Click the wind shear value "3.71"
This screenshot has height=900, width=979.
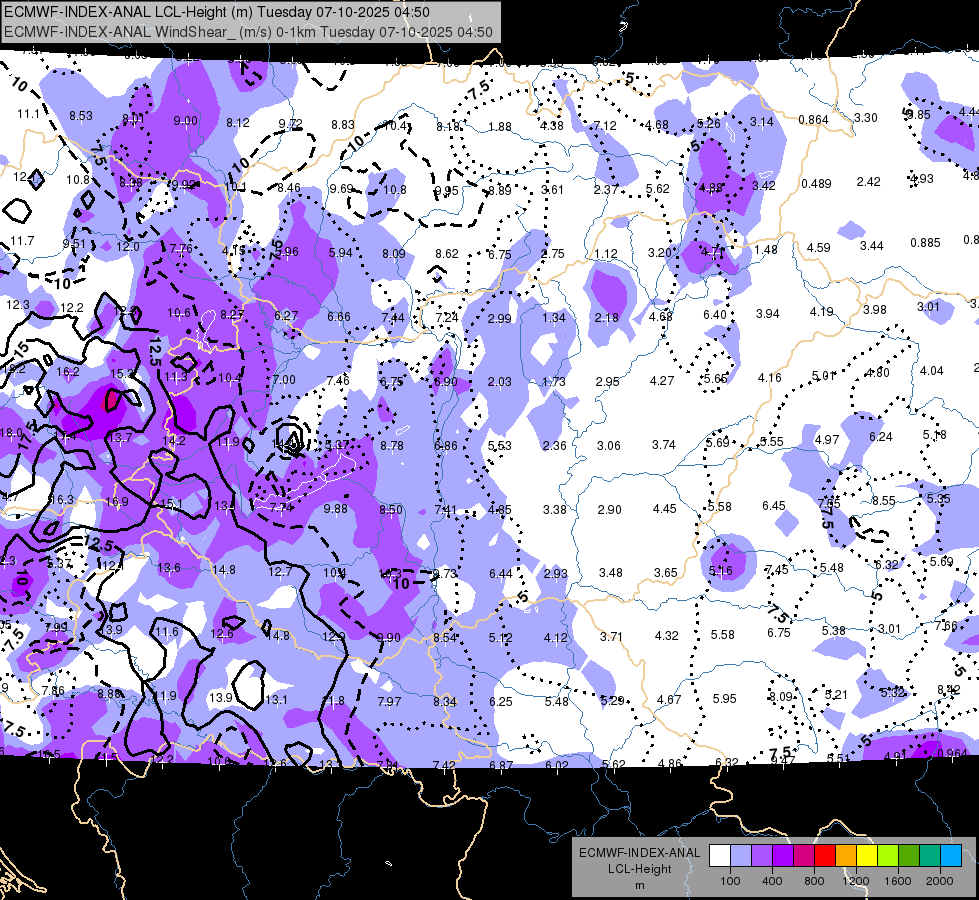(x=611, y=636)
